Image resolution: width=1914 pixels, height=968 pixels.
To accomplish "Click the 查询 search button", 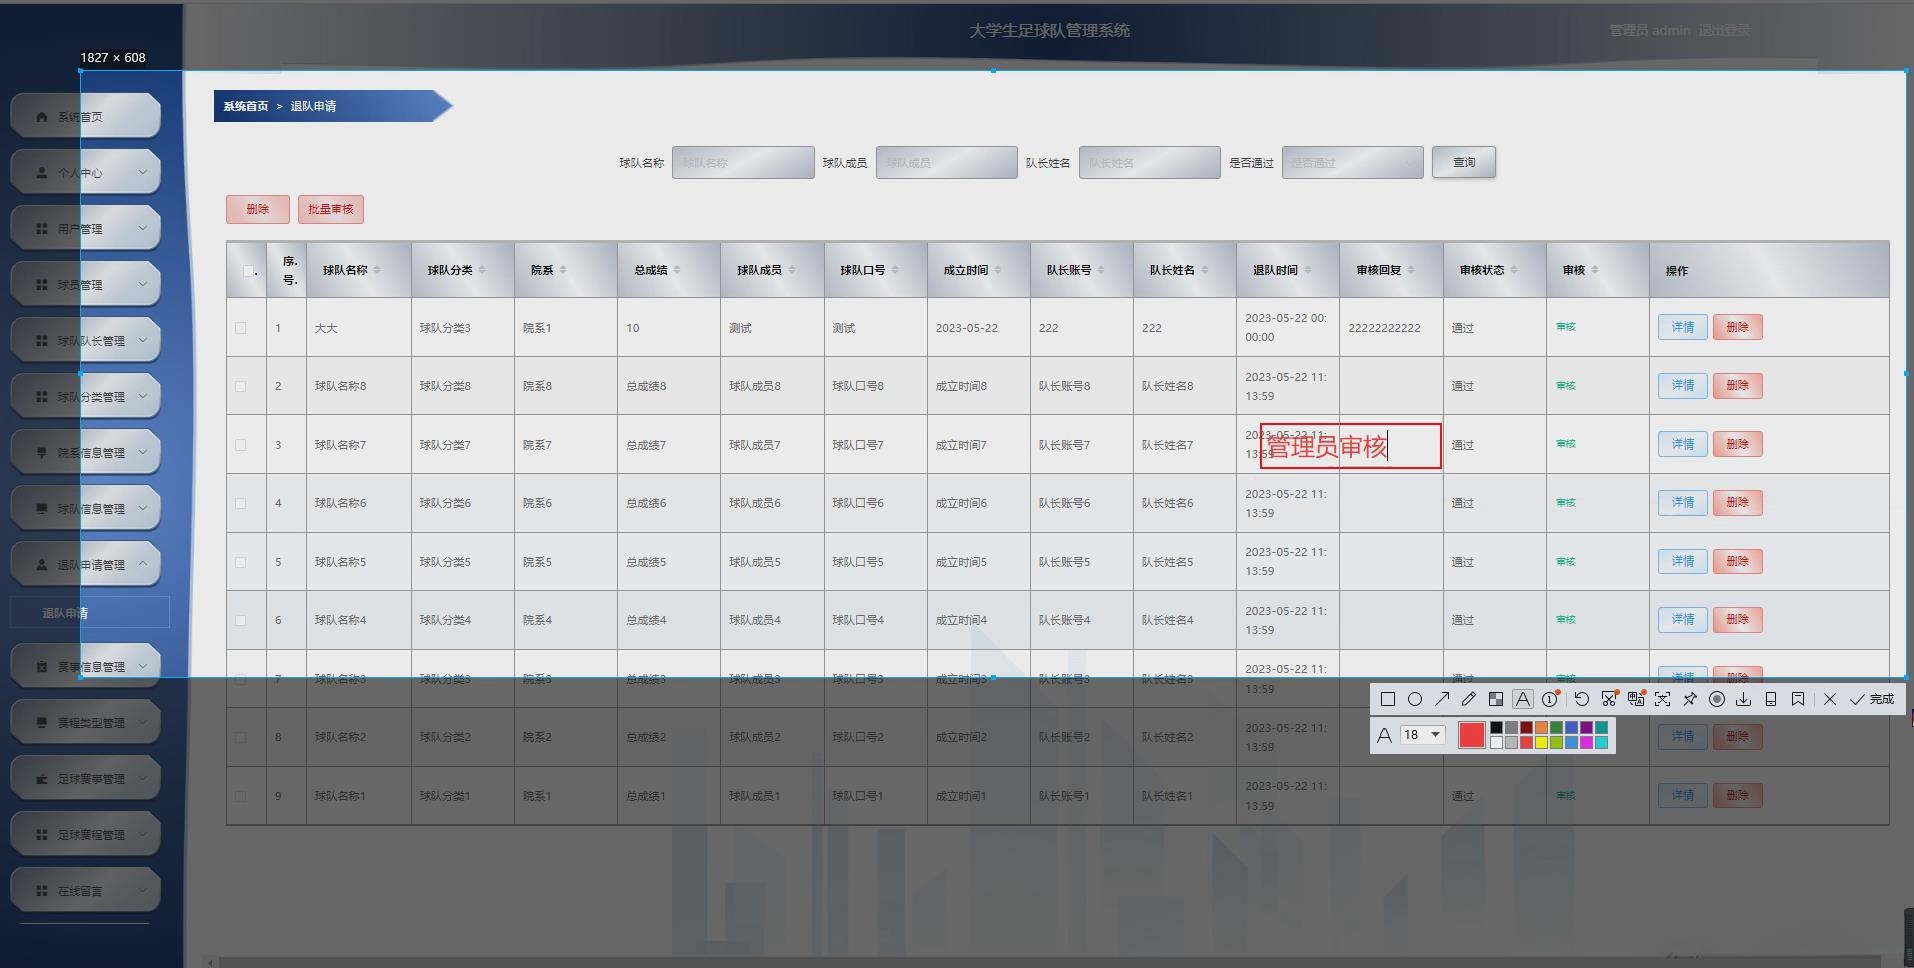I will coord(1464,162).
